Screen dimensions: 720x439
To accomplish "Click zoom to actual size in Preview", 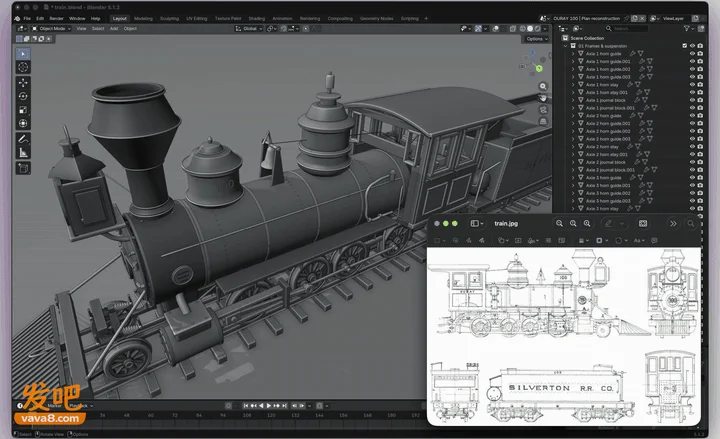I will pos(573,224).
